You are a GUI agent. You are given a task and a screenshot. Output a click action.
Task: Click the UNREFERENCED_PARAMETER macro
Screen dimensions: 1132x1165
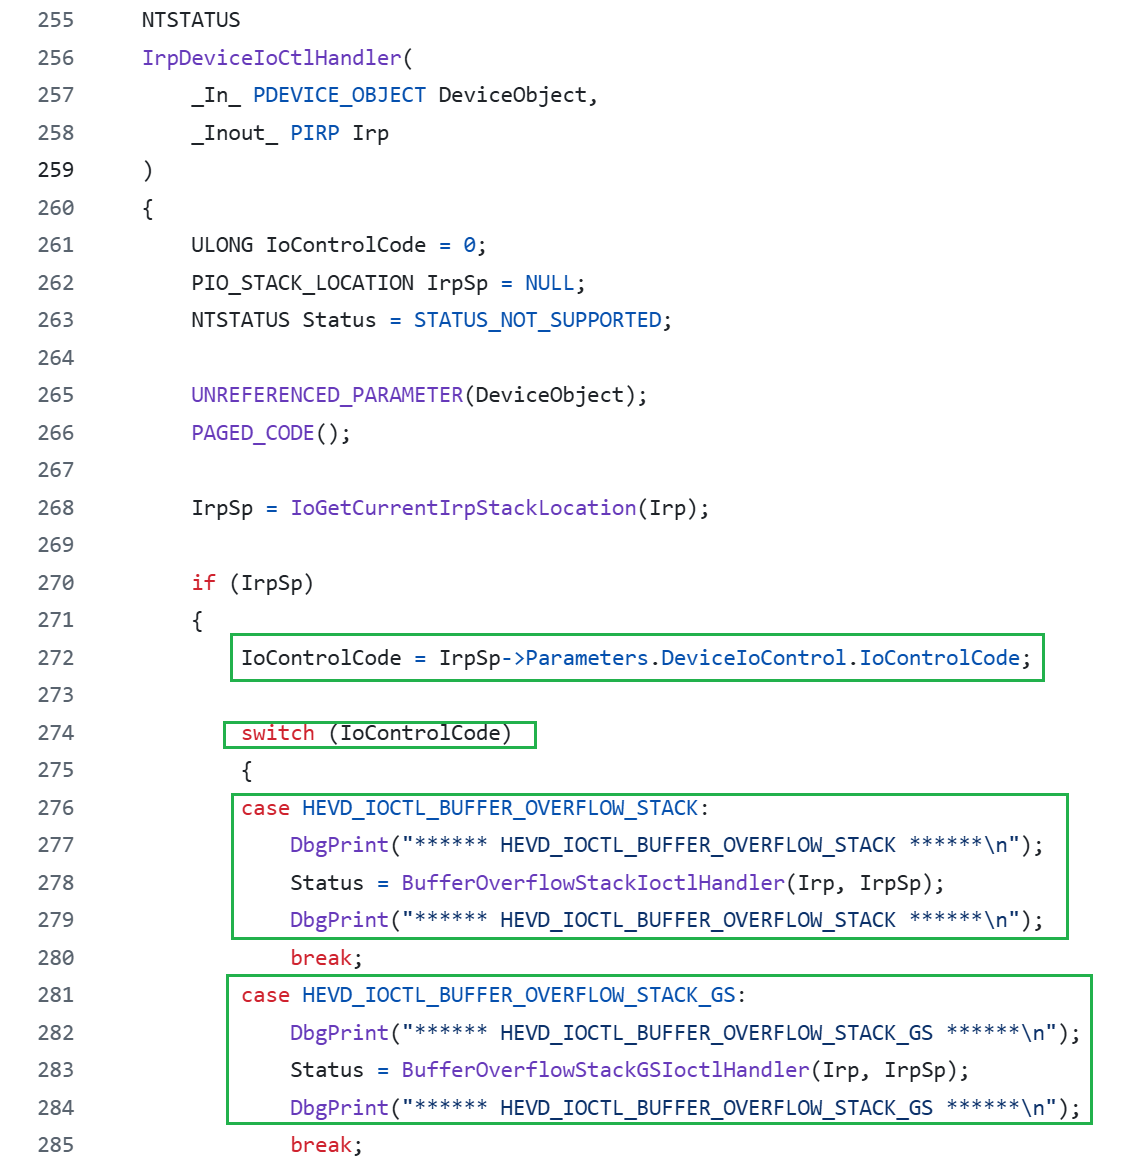point(327,395)
